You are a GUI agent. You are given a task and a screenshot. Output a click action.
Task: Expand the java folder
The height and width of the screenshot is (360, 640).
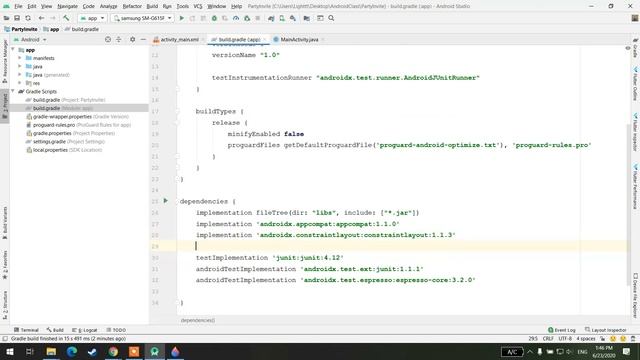point(20,66)
